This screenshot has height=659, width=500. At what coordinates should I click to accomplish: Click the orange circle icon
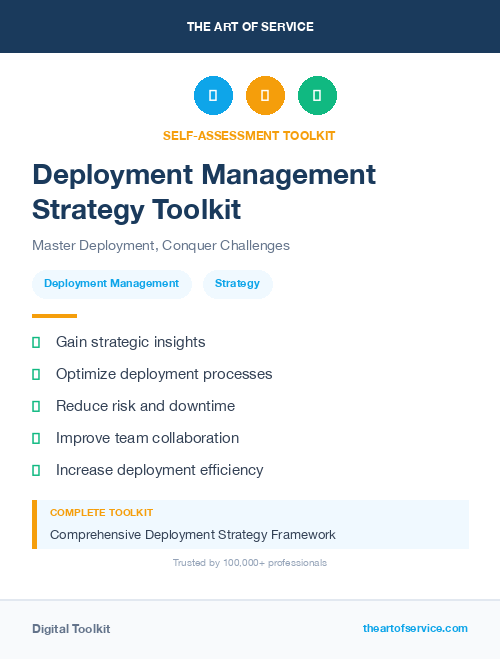(x=265, y=95)
